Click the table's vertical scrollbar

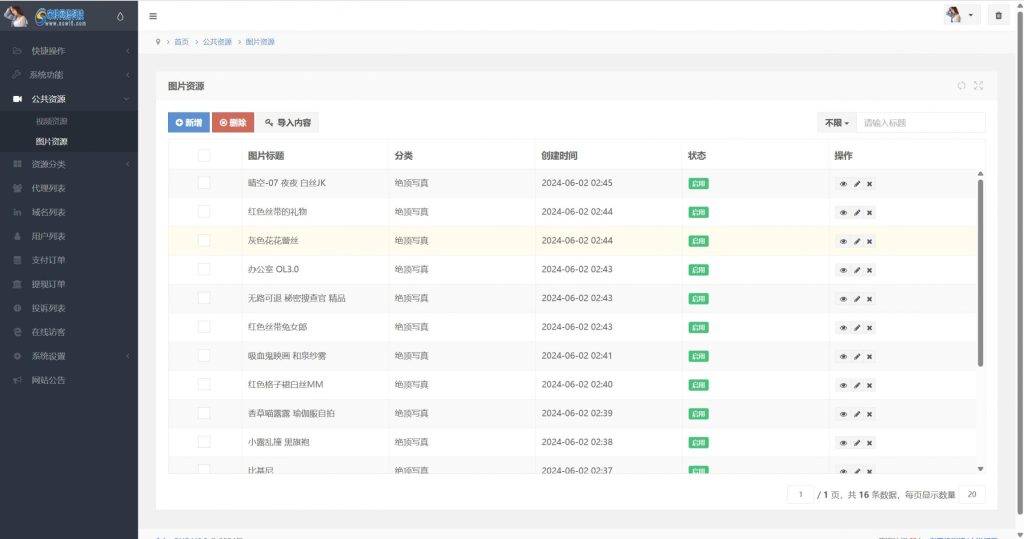click(x=980, y=270)
